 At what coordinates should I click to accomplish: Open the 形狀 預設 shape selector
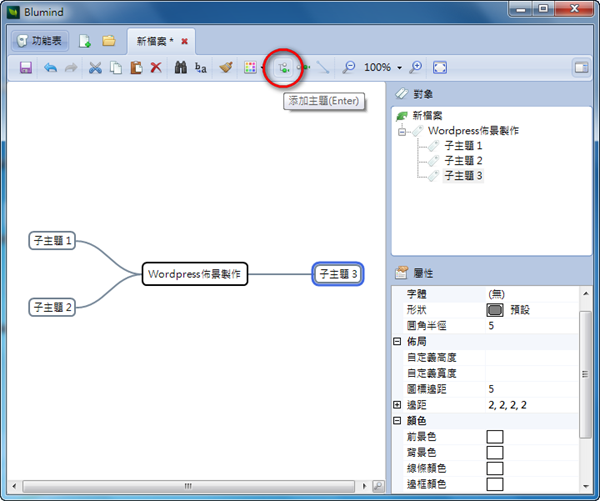(532, 310)
